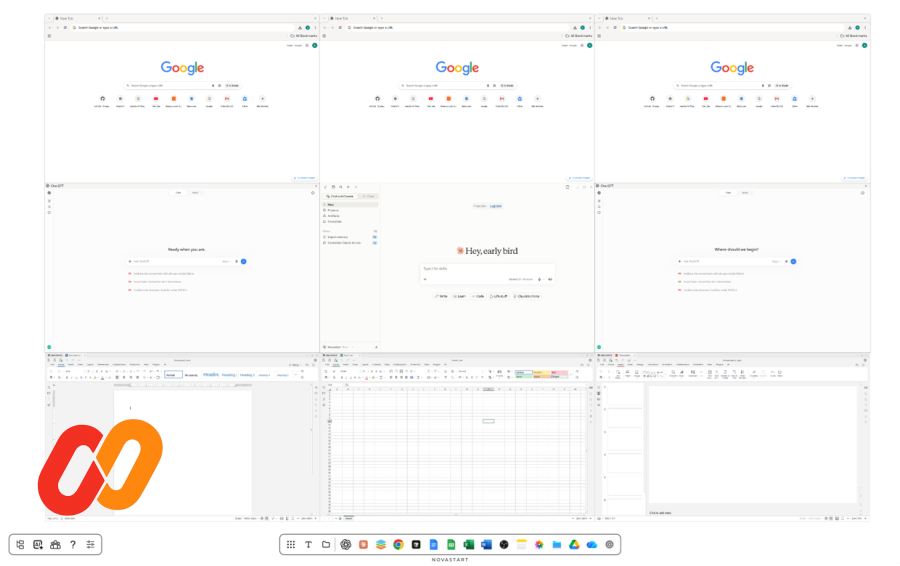Image resolution: width=900 pixels, height=566 pixels.
Task: Launch the orange Claude app from the dock
Action: (x=363, y=545)
